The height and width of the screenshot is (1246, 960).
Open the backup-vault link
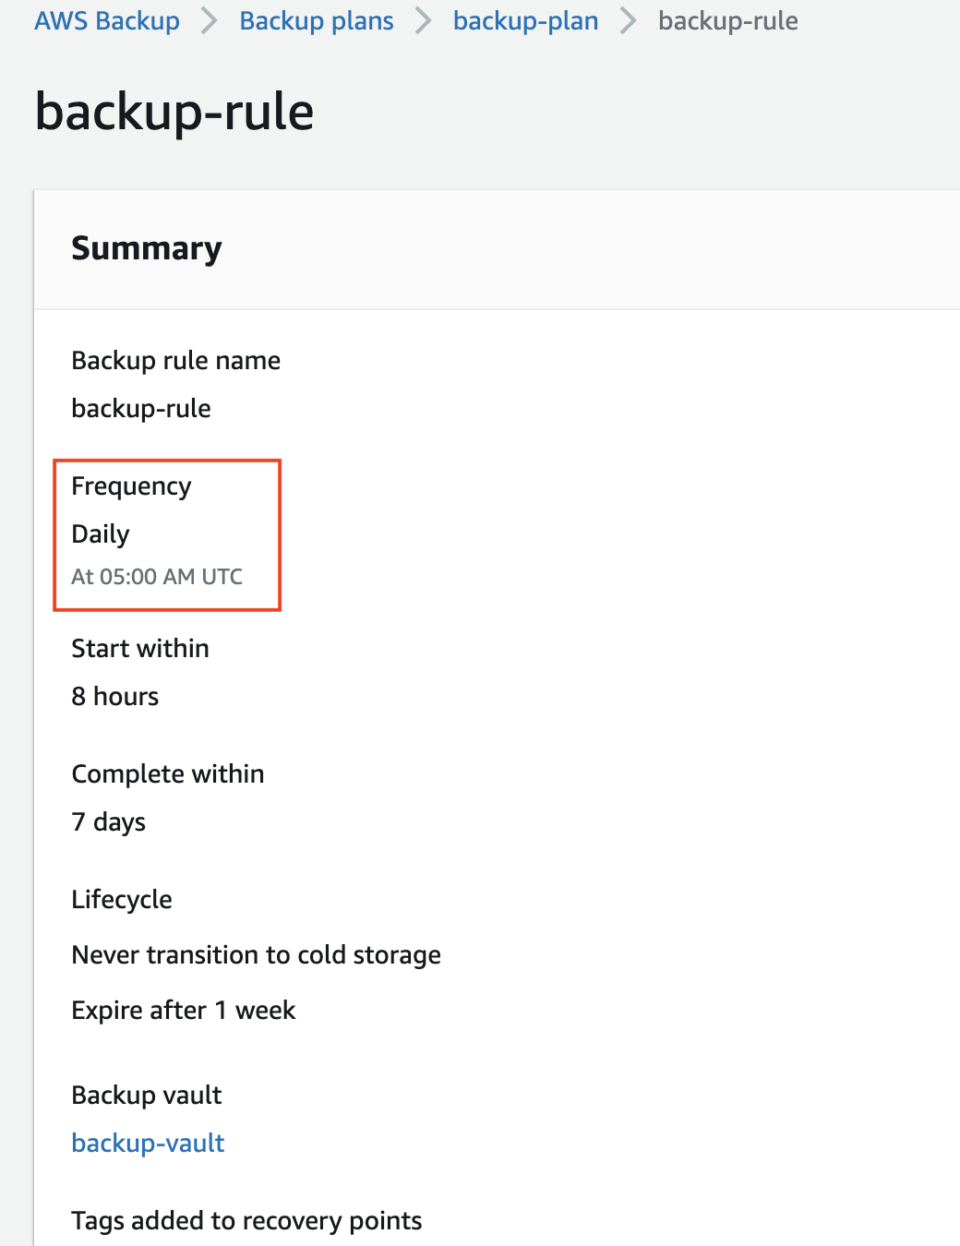pos(147,1142)
